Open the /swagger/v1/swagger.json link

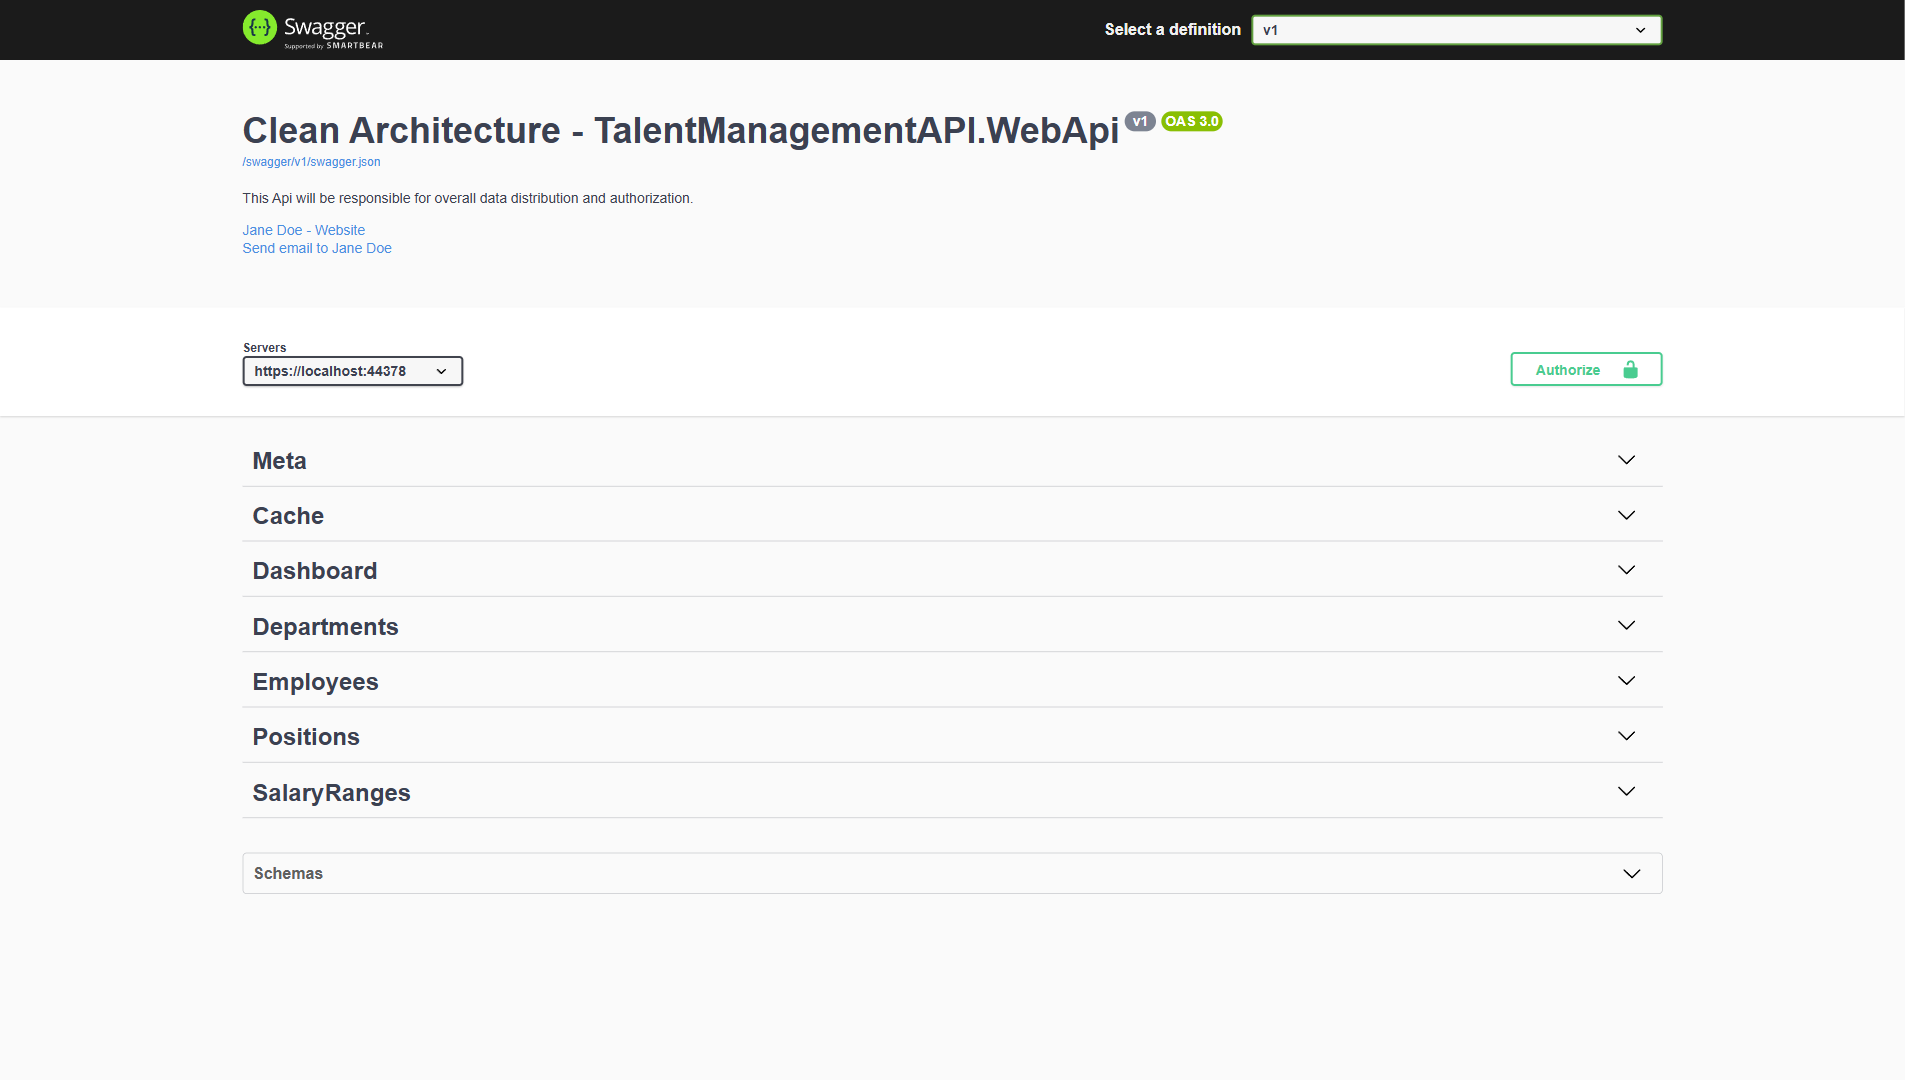[311, 161]
